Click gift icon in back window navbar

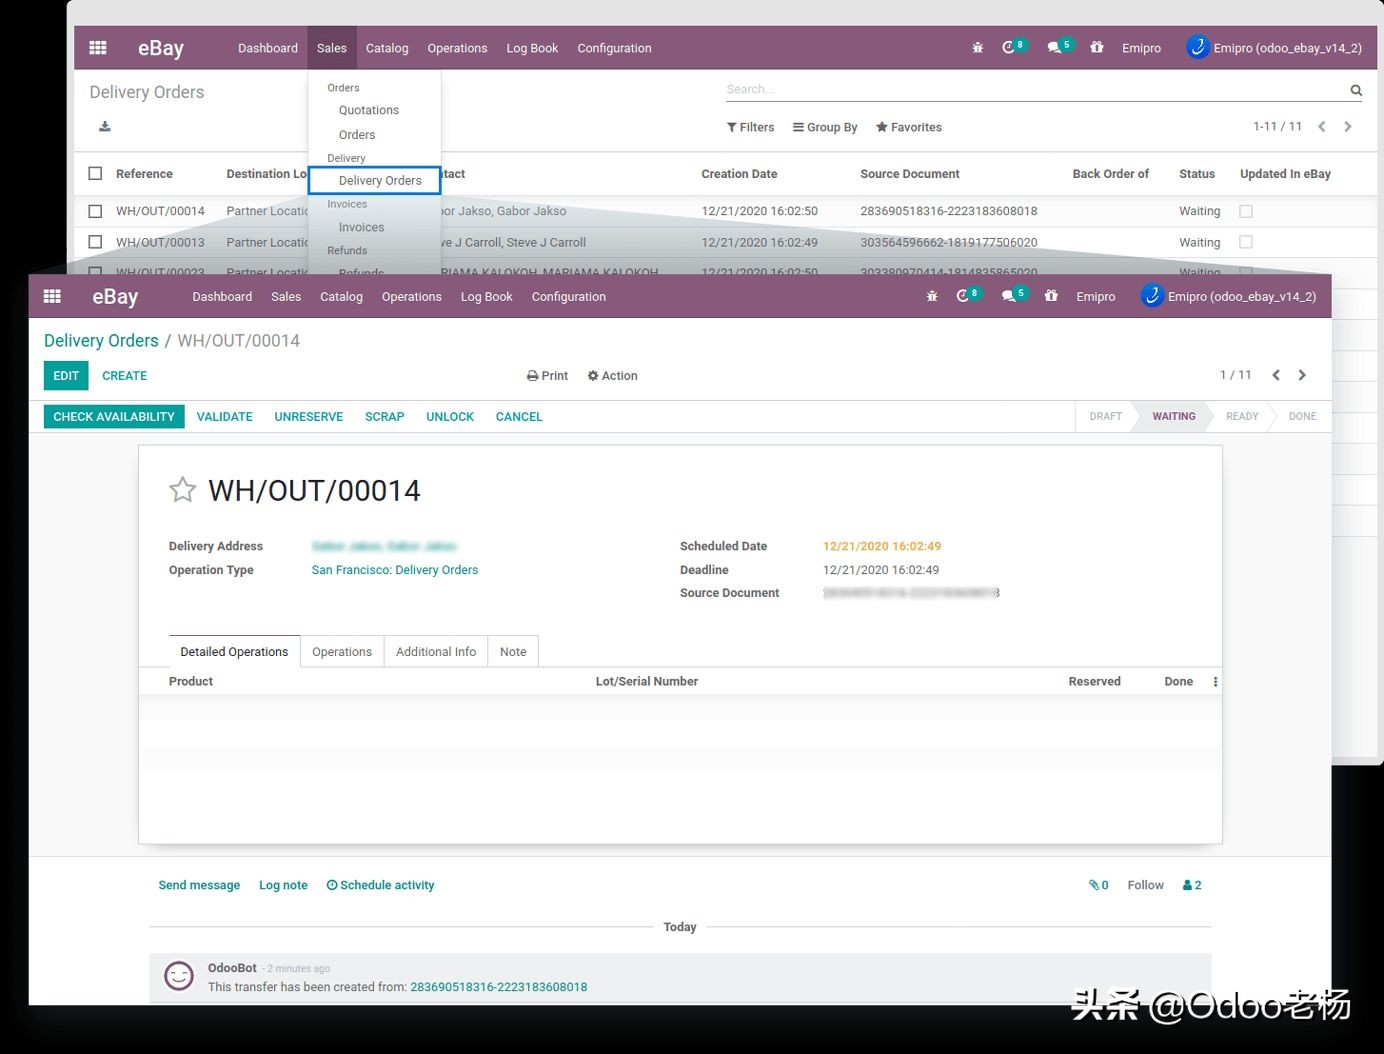pos(1097,47)
